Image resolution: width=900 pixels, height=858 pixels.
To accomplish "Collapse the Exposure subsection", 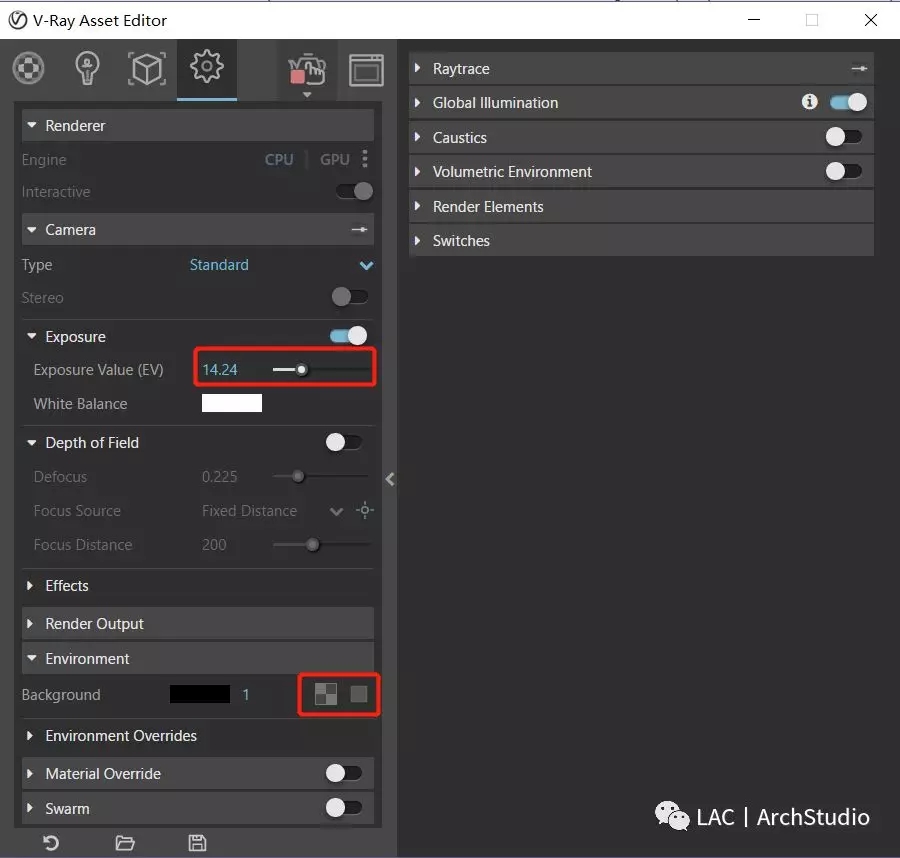I will click(32, 336).
